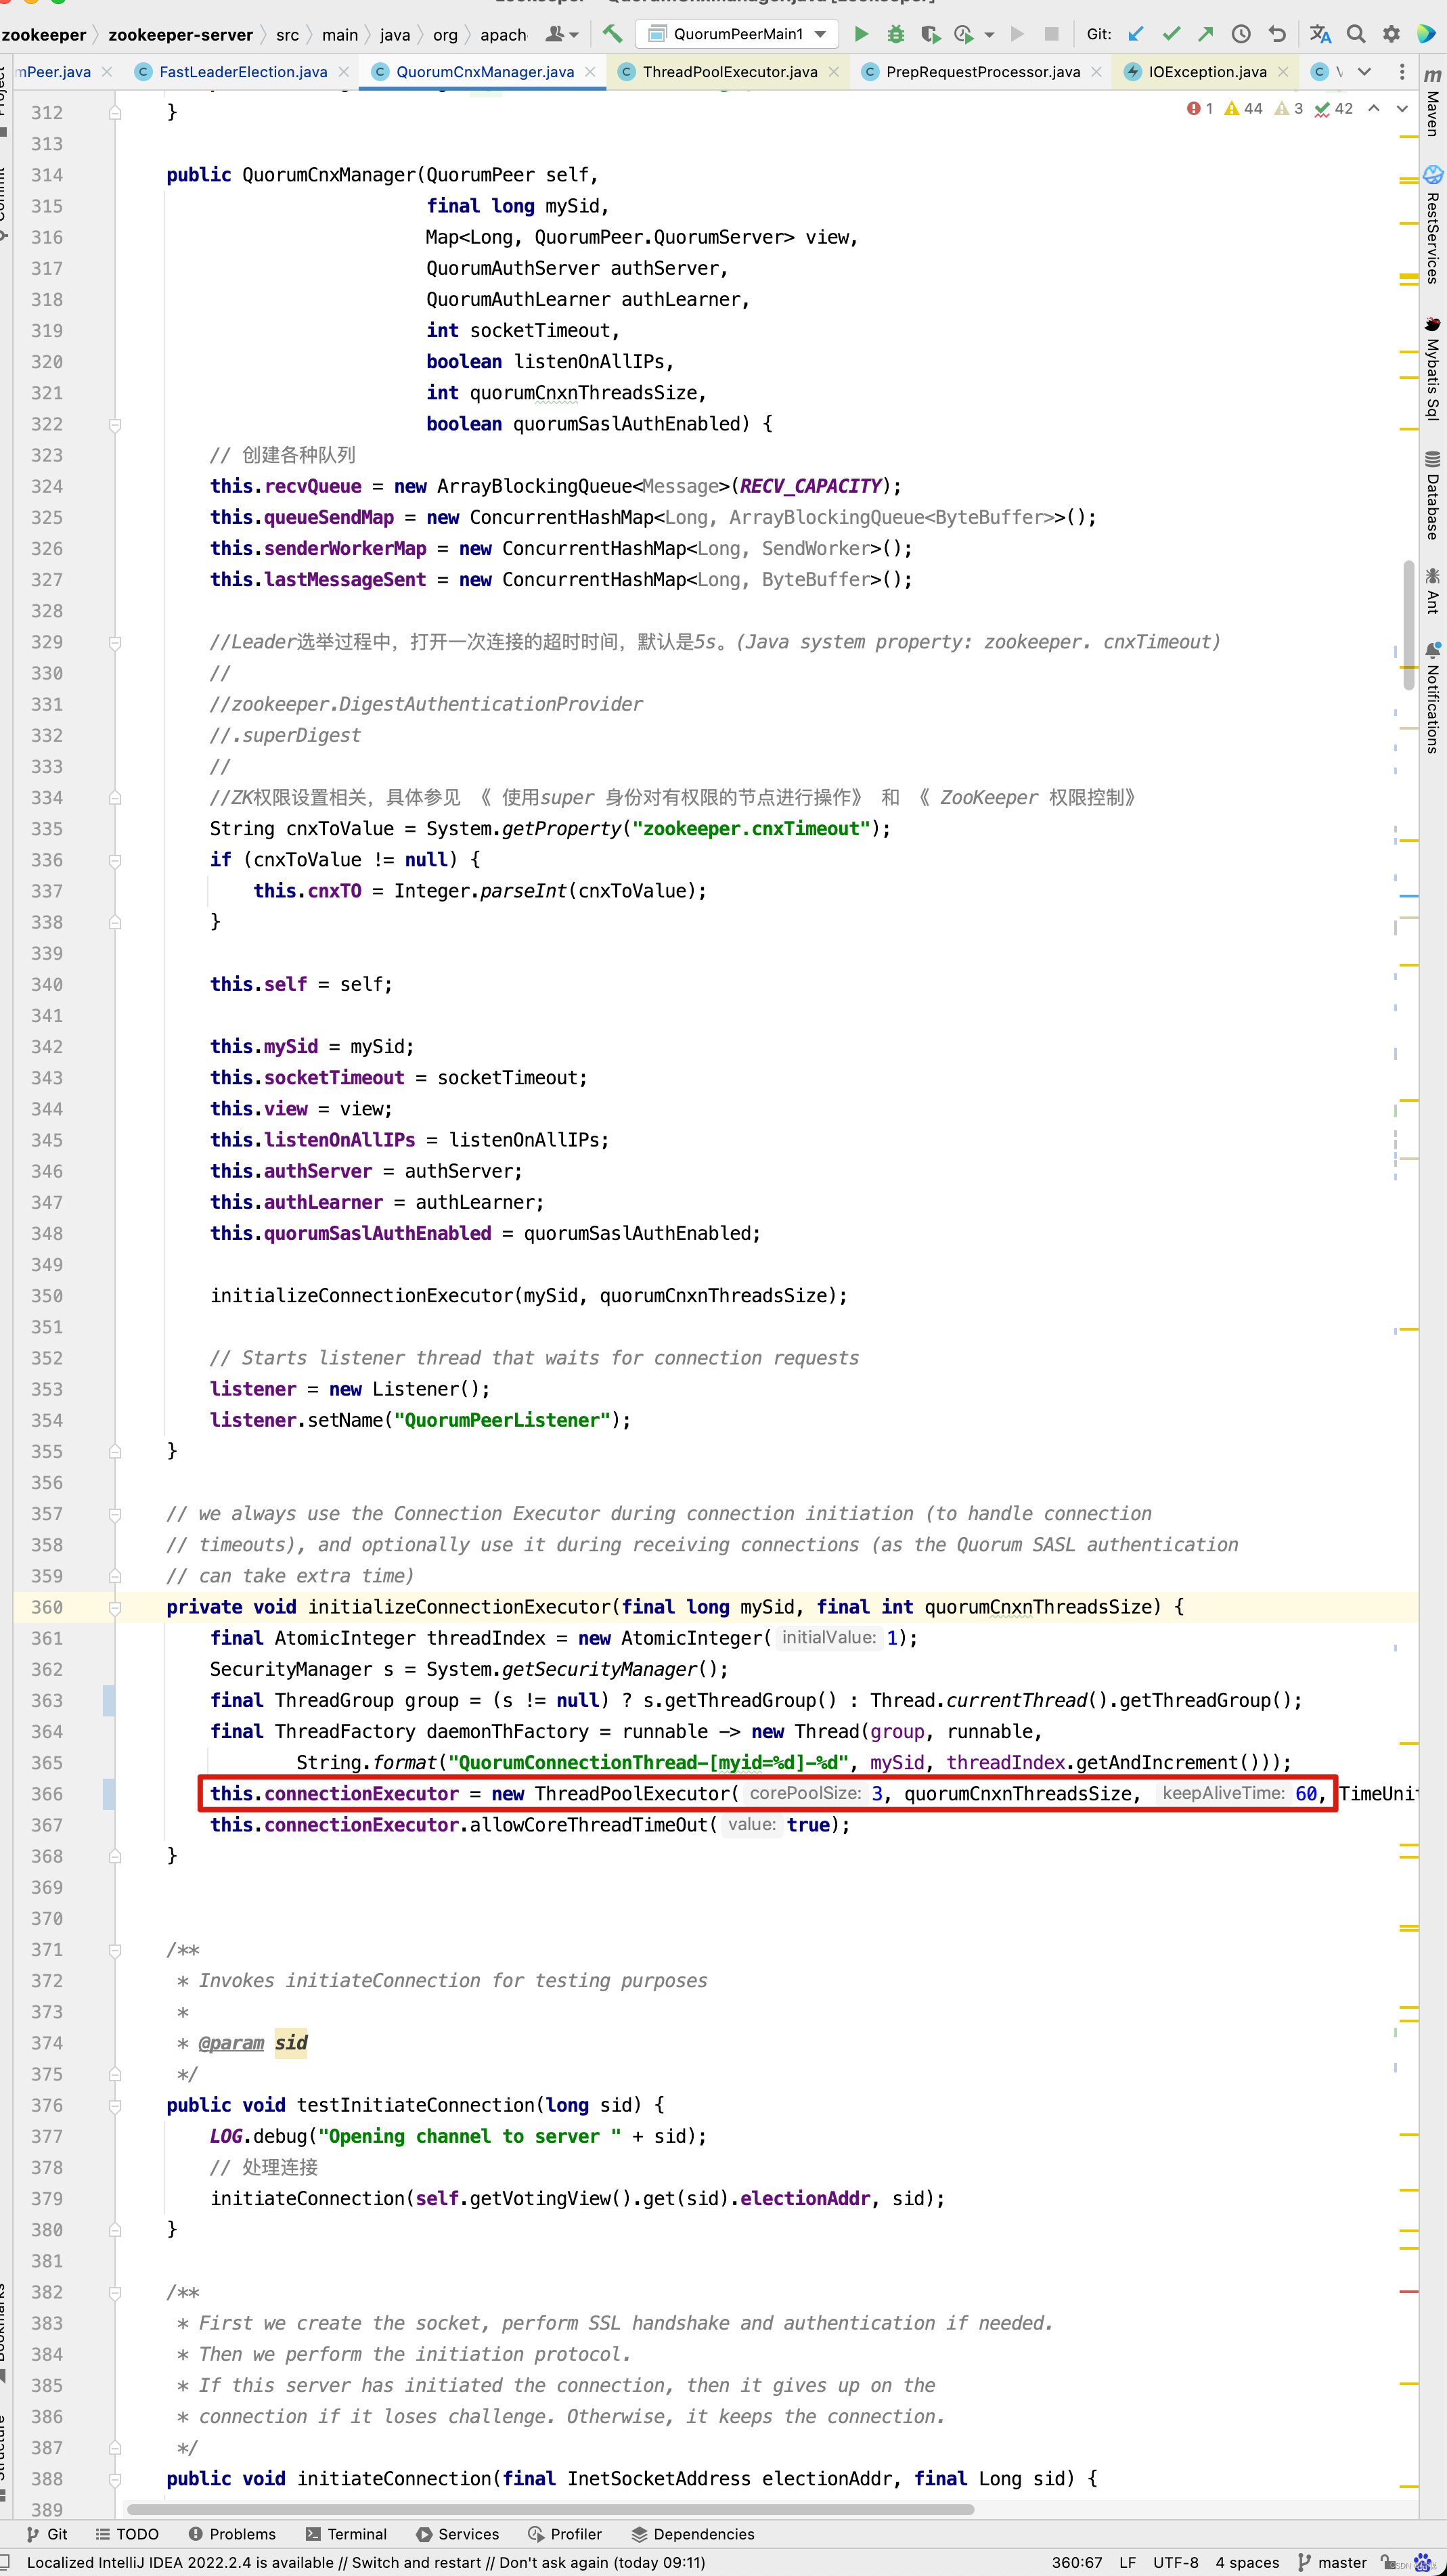
Task: Show hidden editor tabs chevron
Action: (x=1364, y=72)
